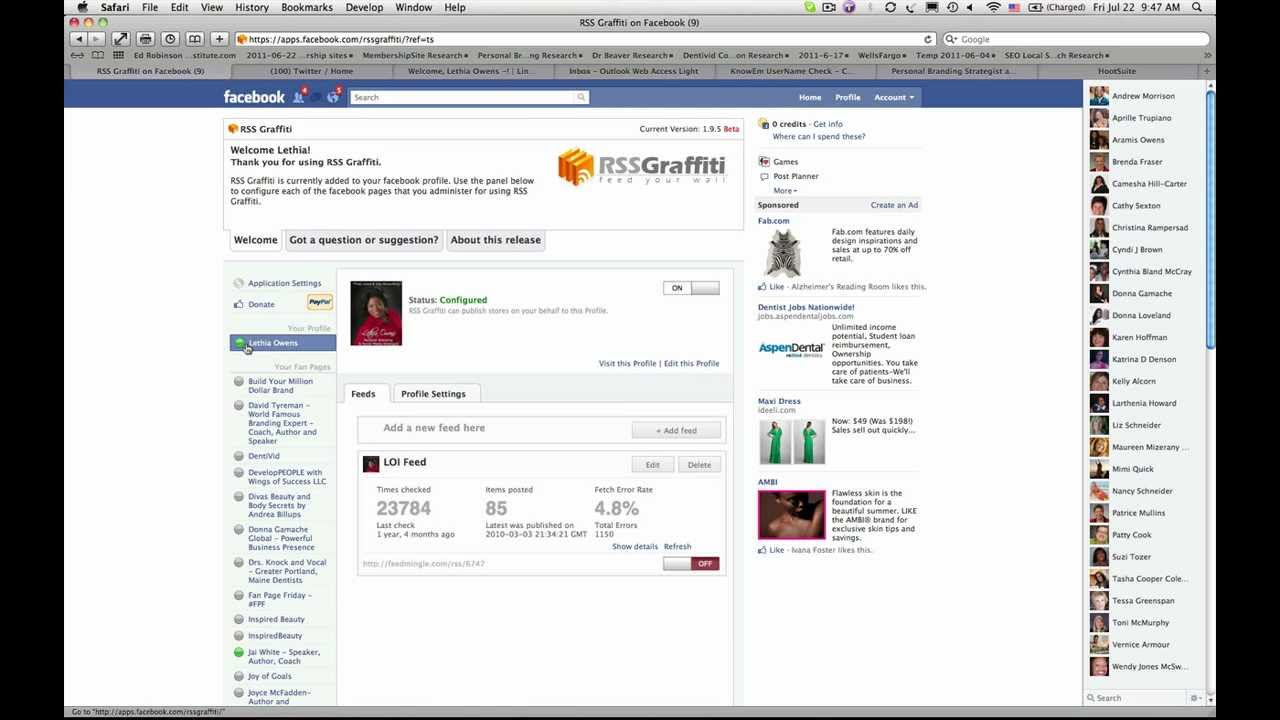Click the Google search field in Safari
This screenshot has width=1280, height=720.
1077,39
